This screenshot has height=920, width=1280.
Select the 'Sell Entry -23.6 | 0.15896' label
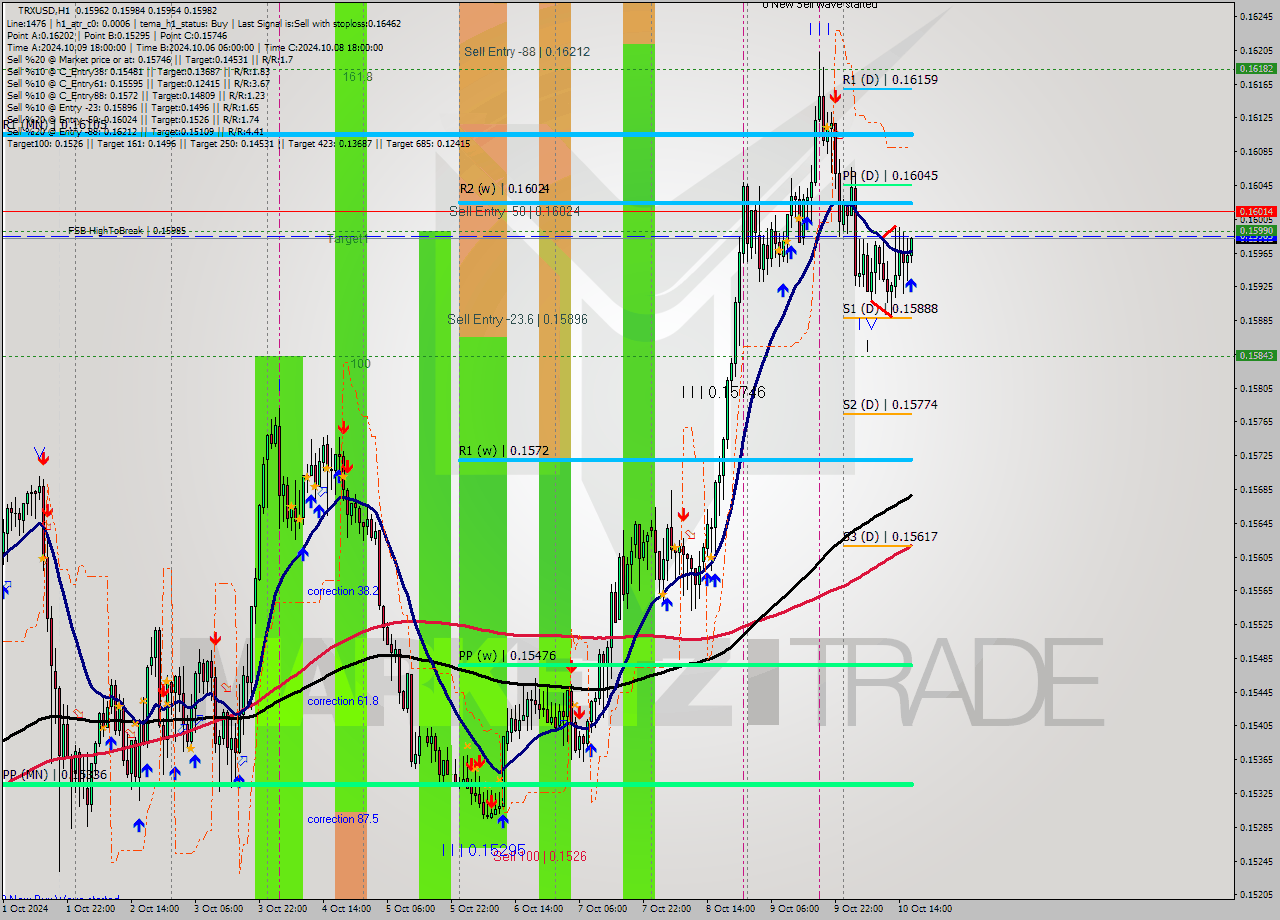coord(517,319)
